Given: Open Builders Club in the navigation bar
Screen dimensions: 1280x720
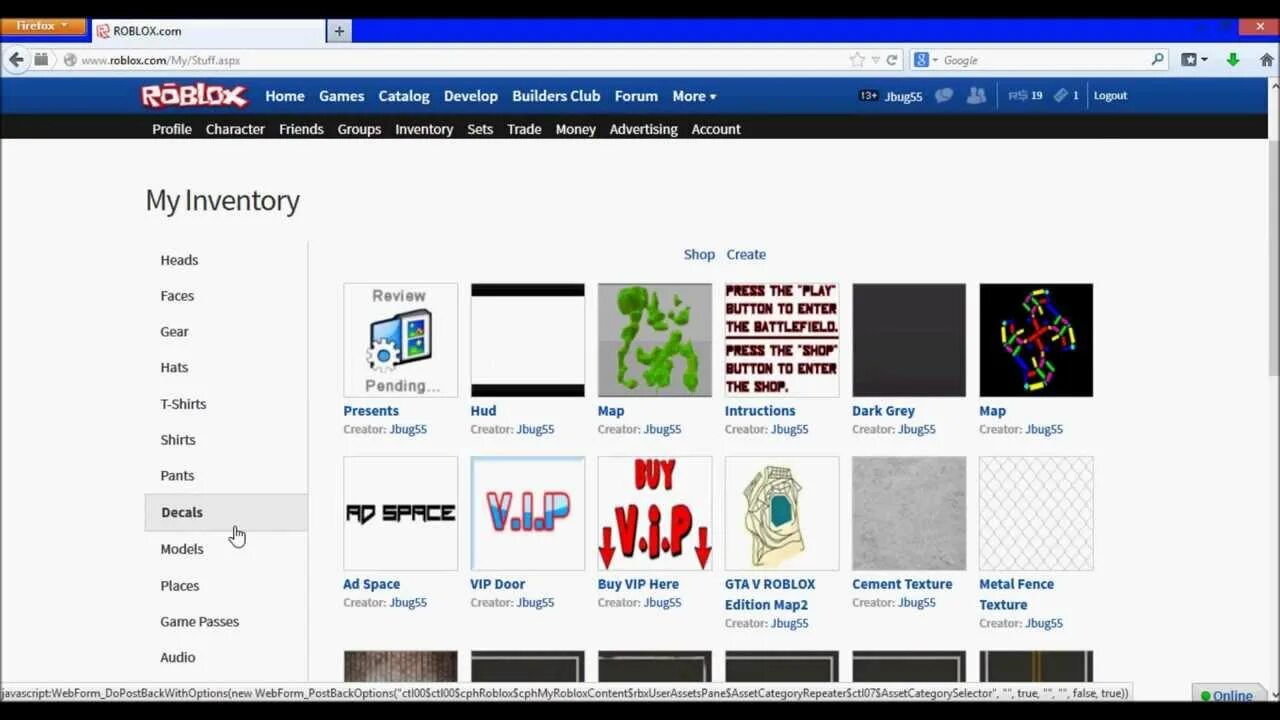Looking at the screenshot, I should click(556, 96).
